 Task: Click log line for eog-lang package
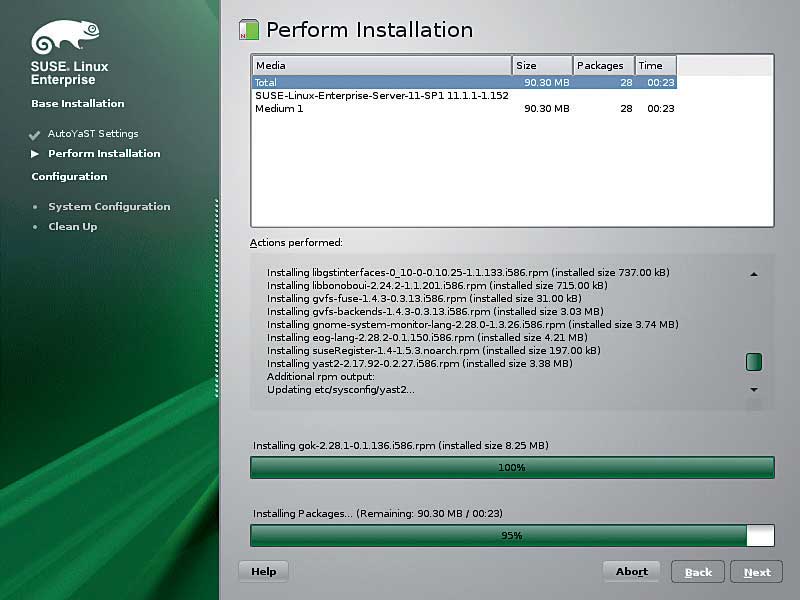coord(427,338)
